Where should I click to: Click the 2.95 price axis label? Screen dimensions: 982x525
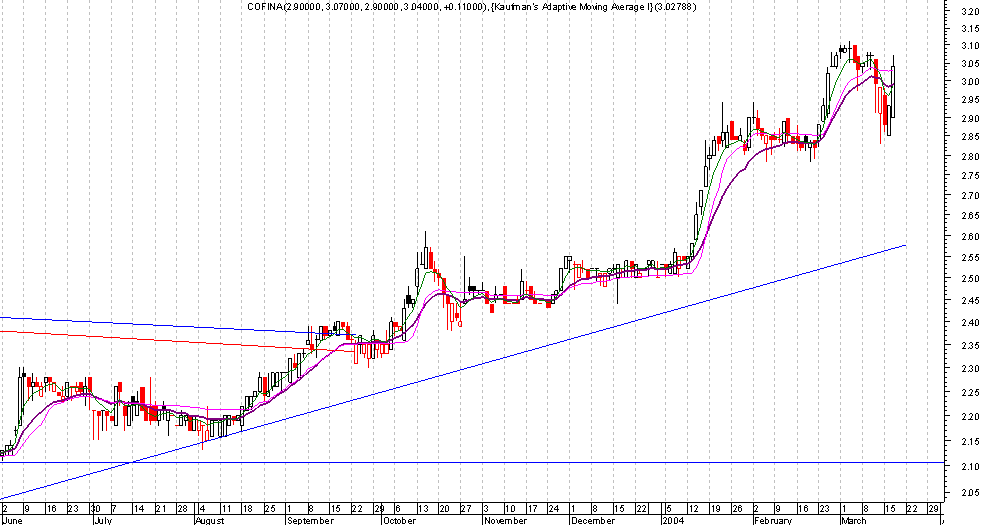(x=970, y=100)
